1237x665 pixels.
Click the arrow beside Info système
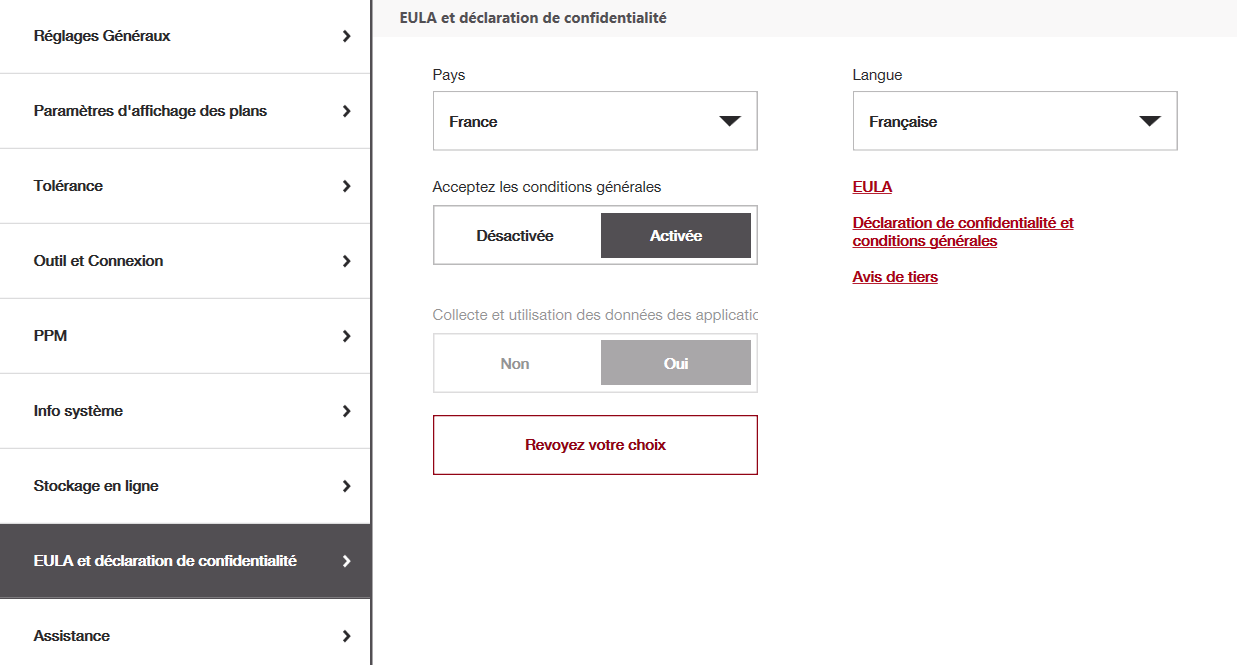[x=346, y=411]
